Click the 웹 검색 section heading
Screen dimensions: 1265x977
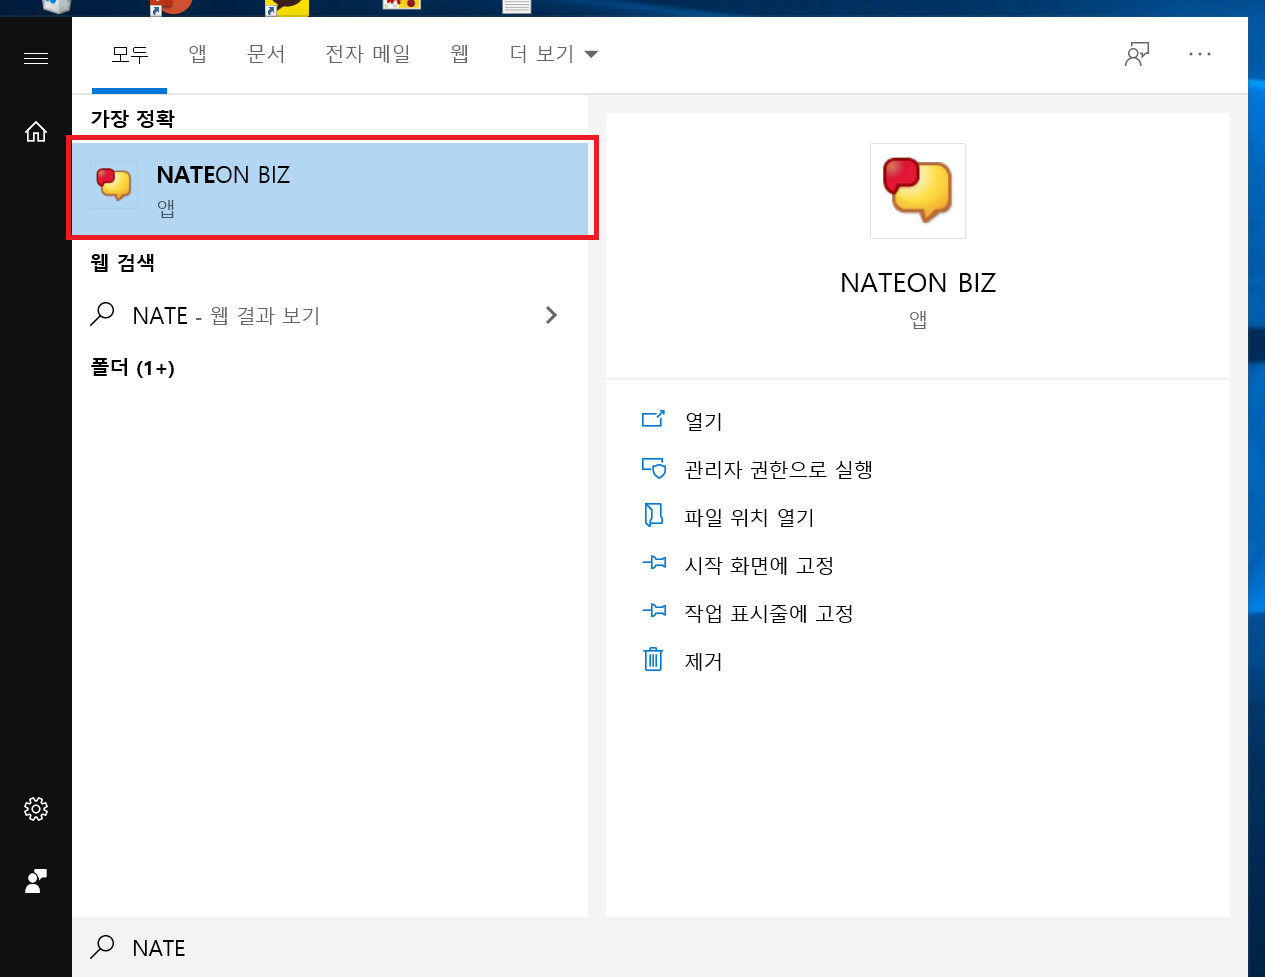123,262
